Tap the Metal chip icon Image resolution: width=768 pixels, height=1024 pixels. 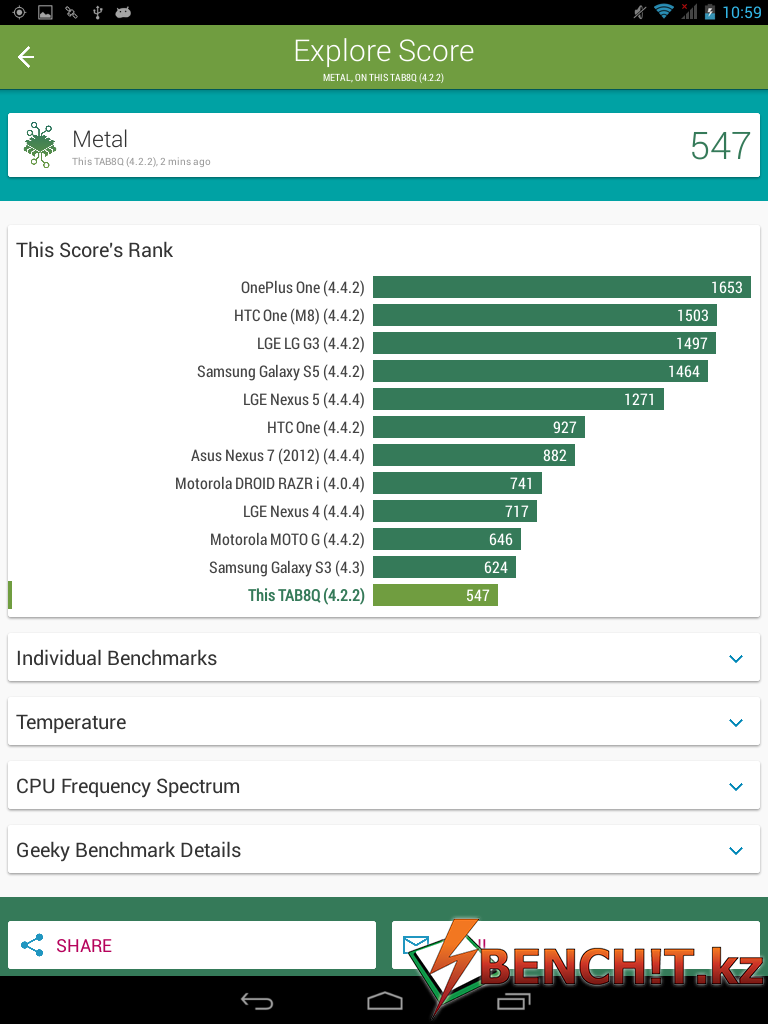tap(40, 144)
